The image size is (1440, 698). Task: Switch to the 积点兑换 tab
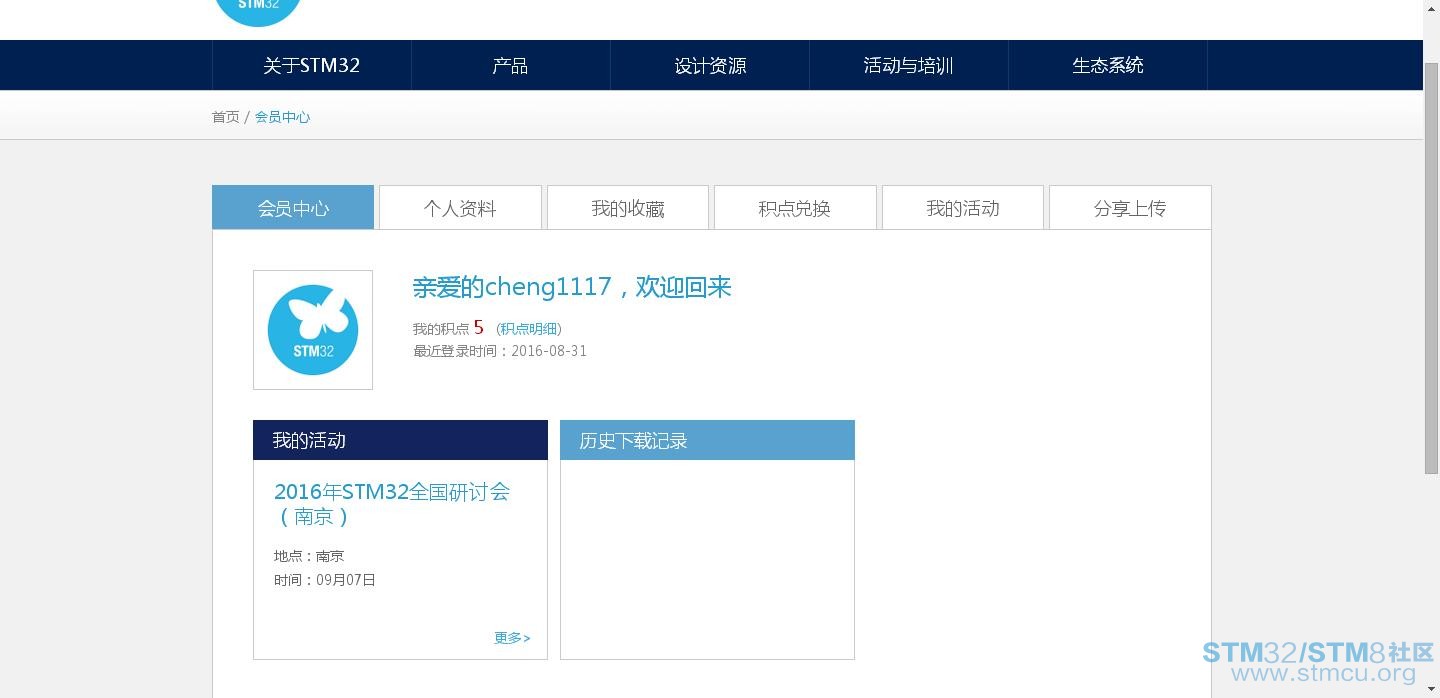pyautogui.click(x=795, y=208)
